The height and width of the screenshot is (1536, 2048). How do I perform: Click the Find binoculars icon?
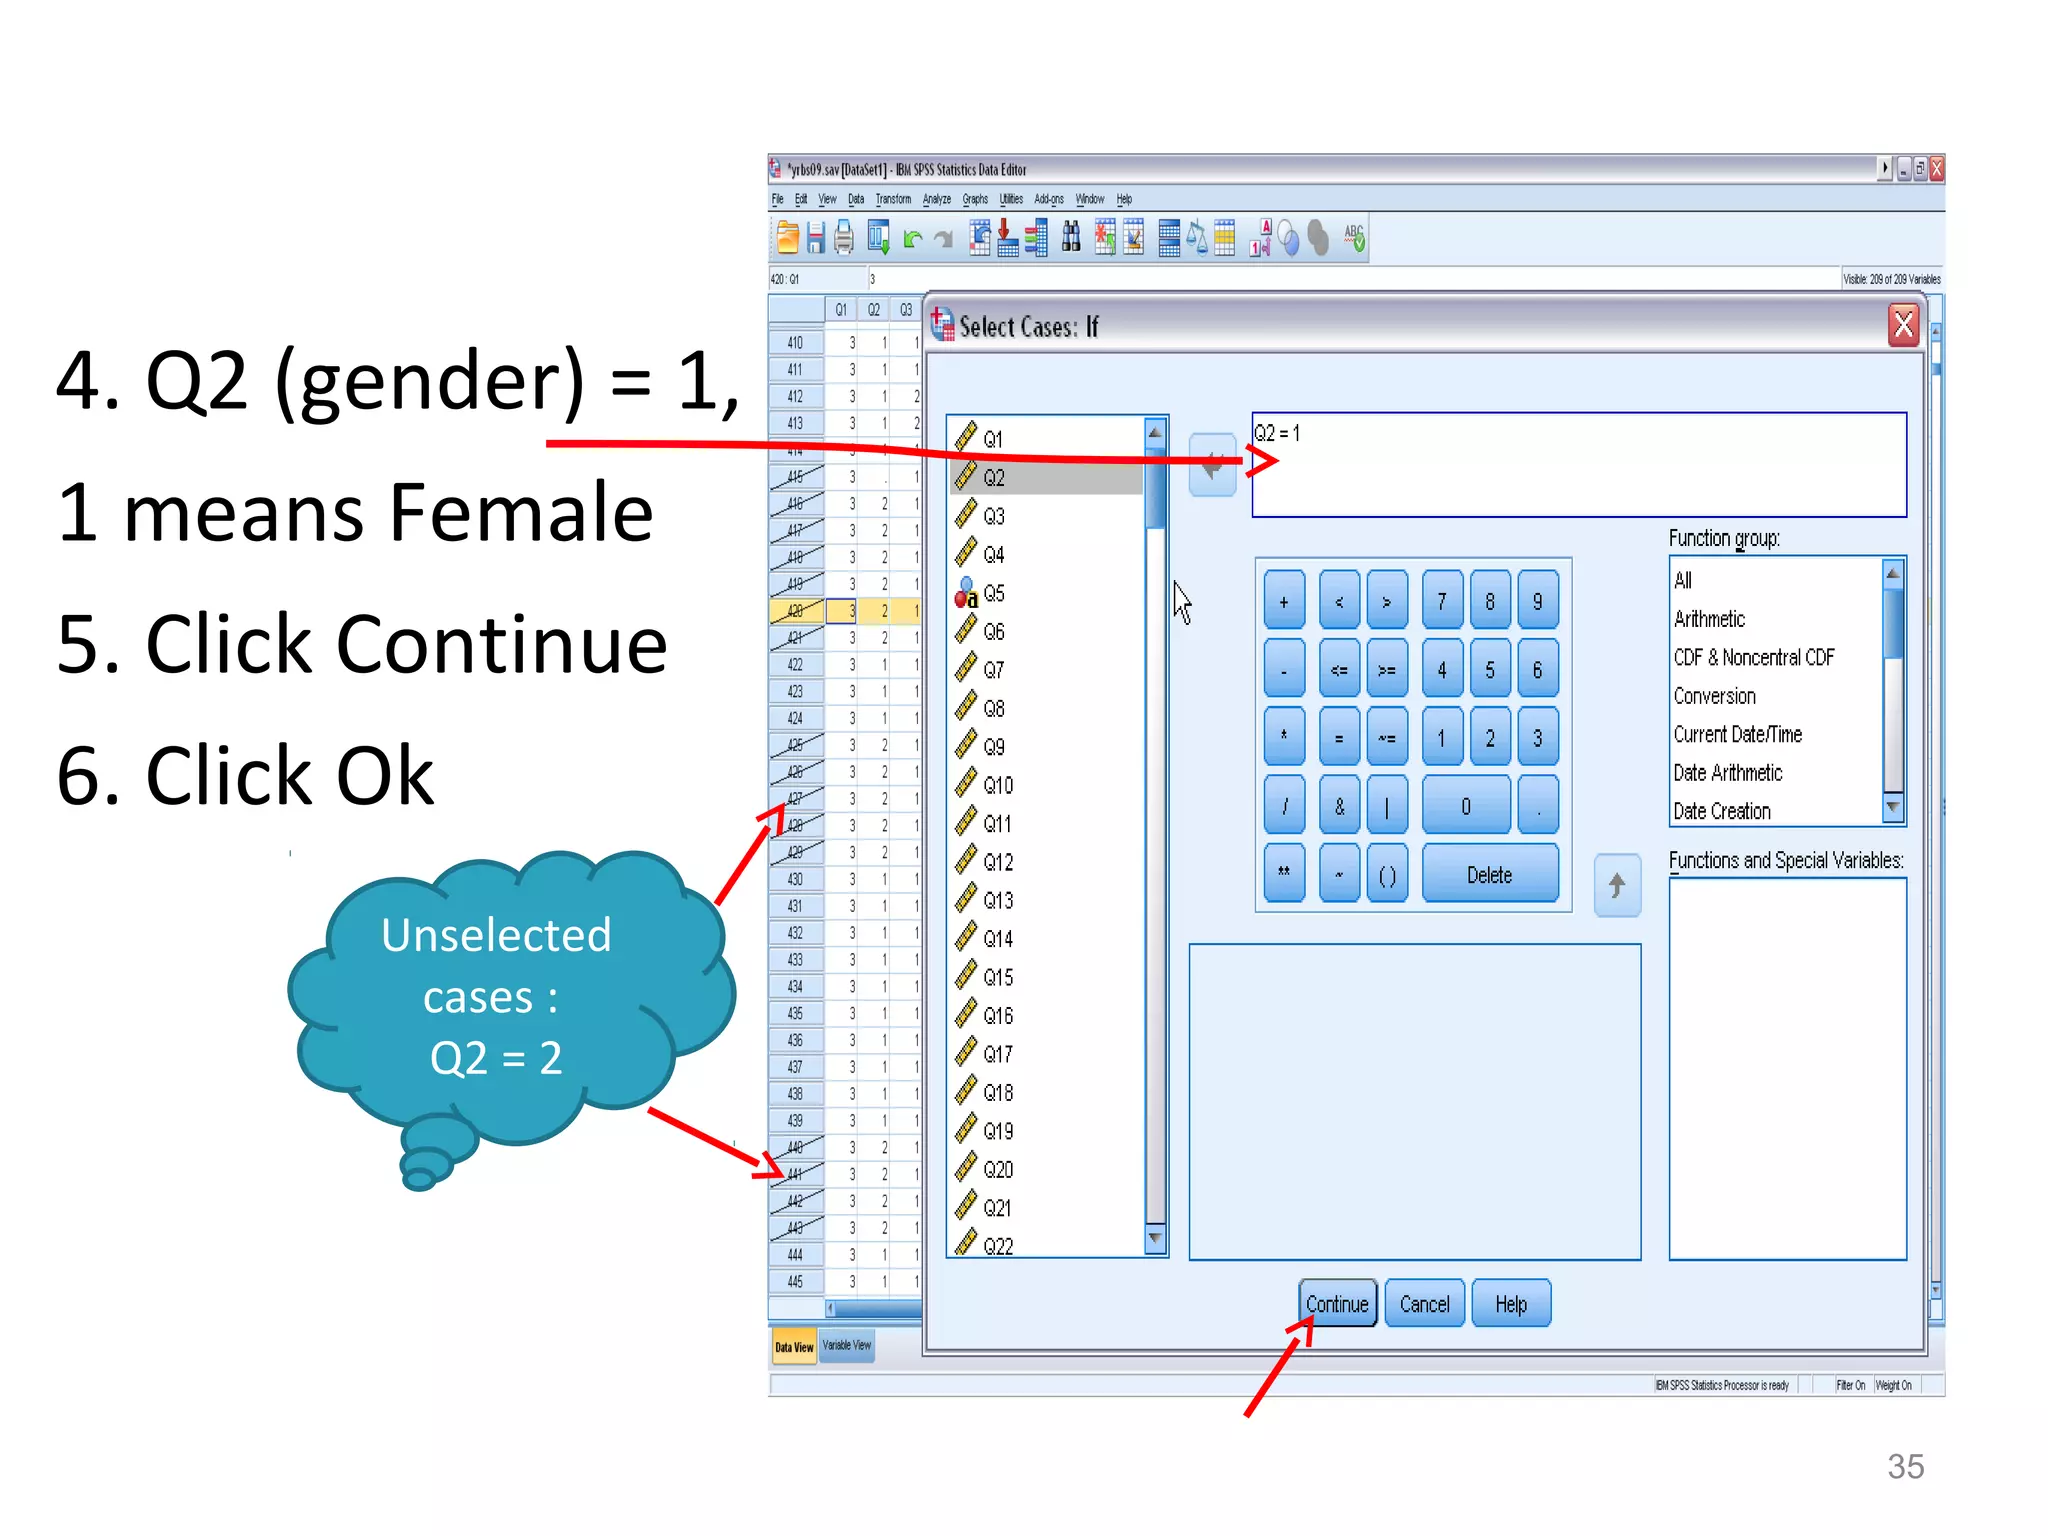tap(1071, 237)
